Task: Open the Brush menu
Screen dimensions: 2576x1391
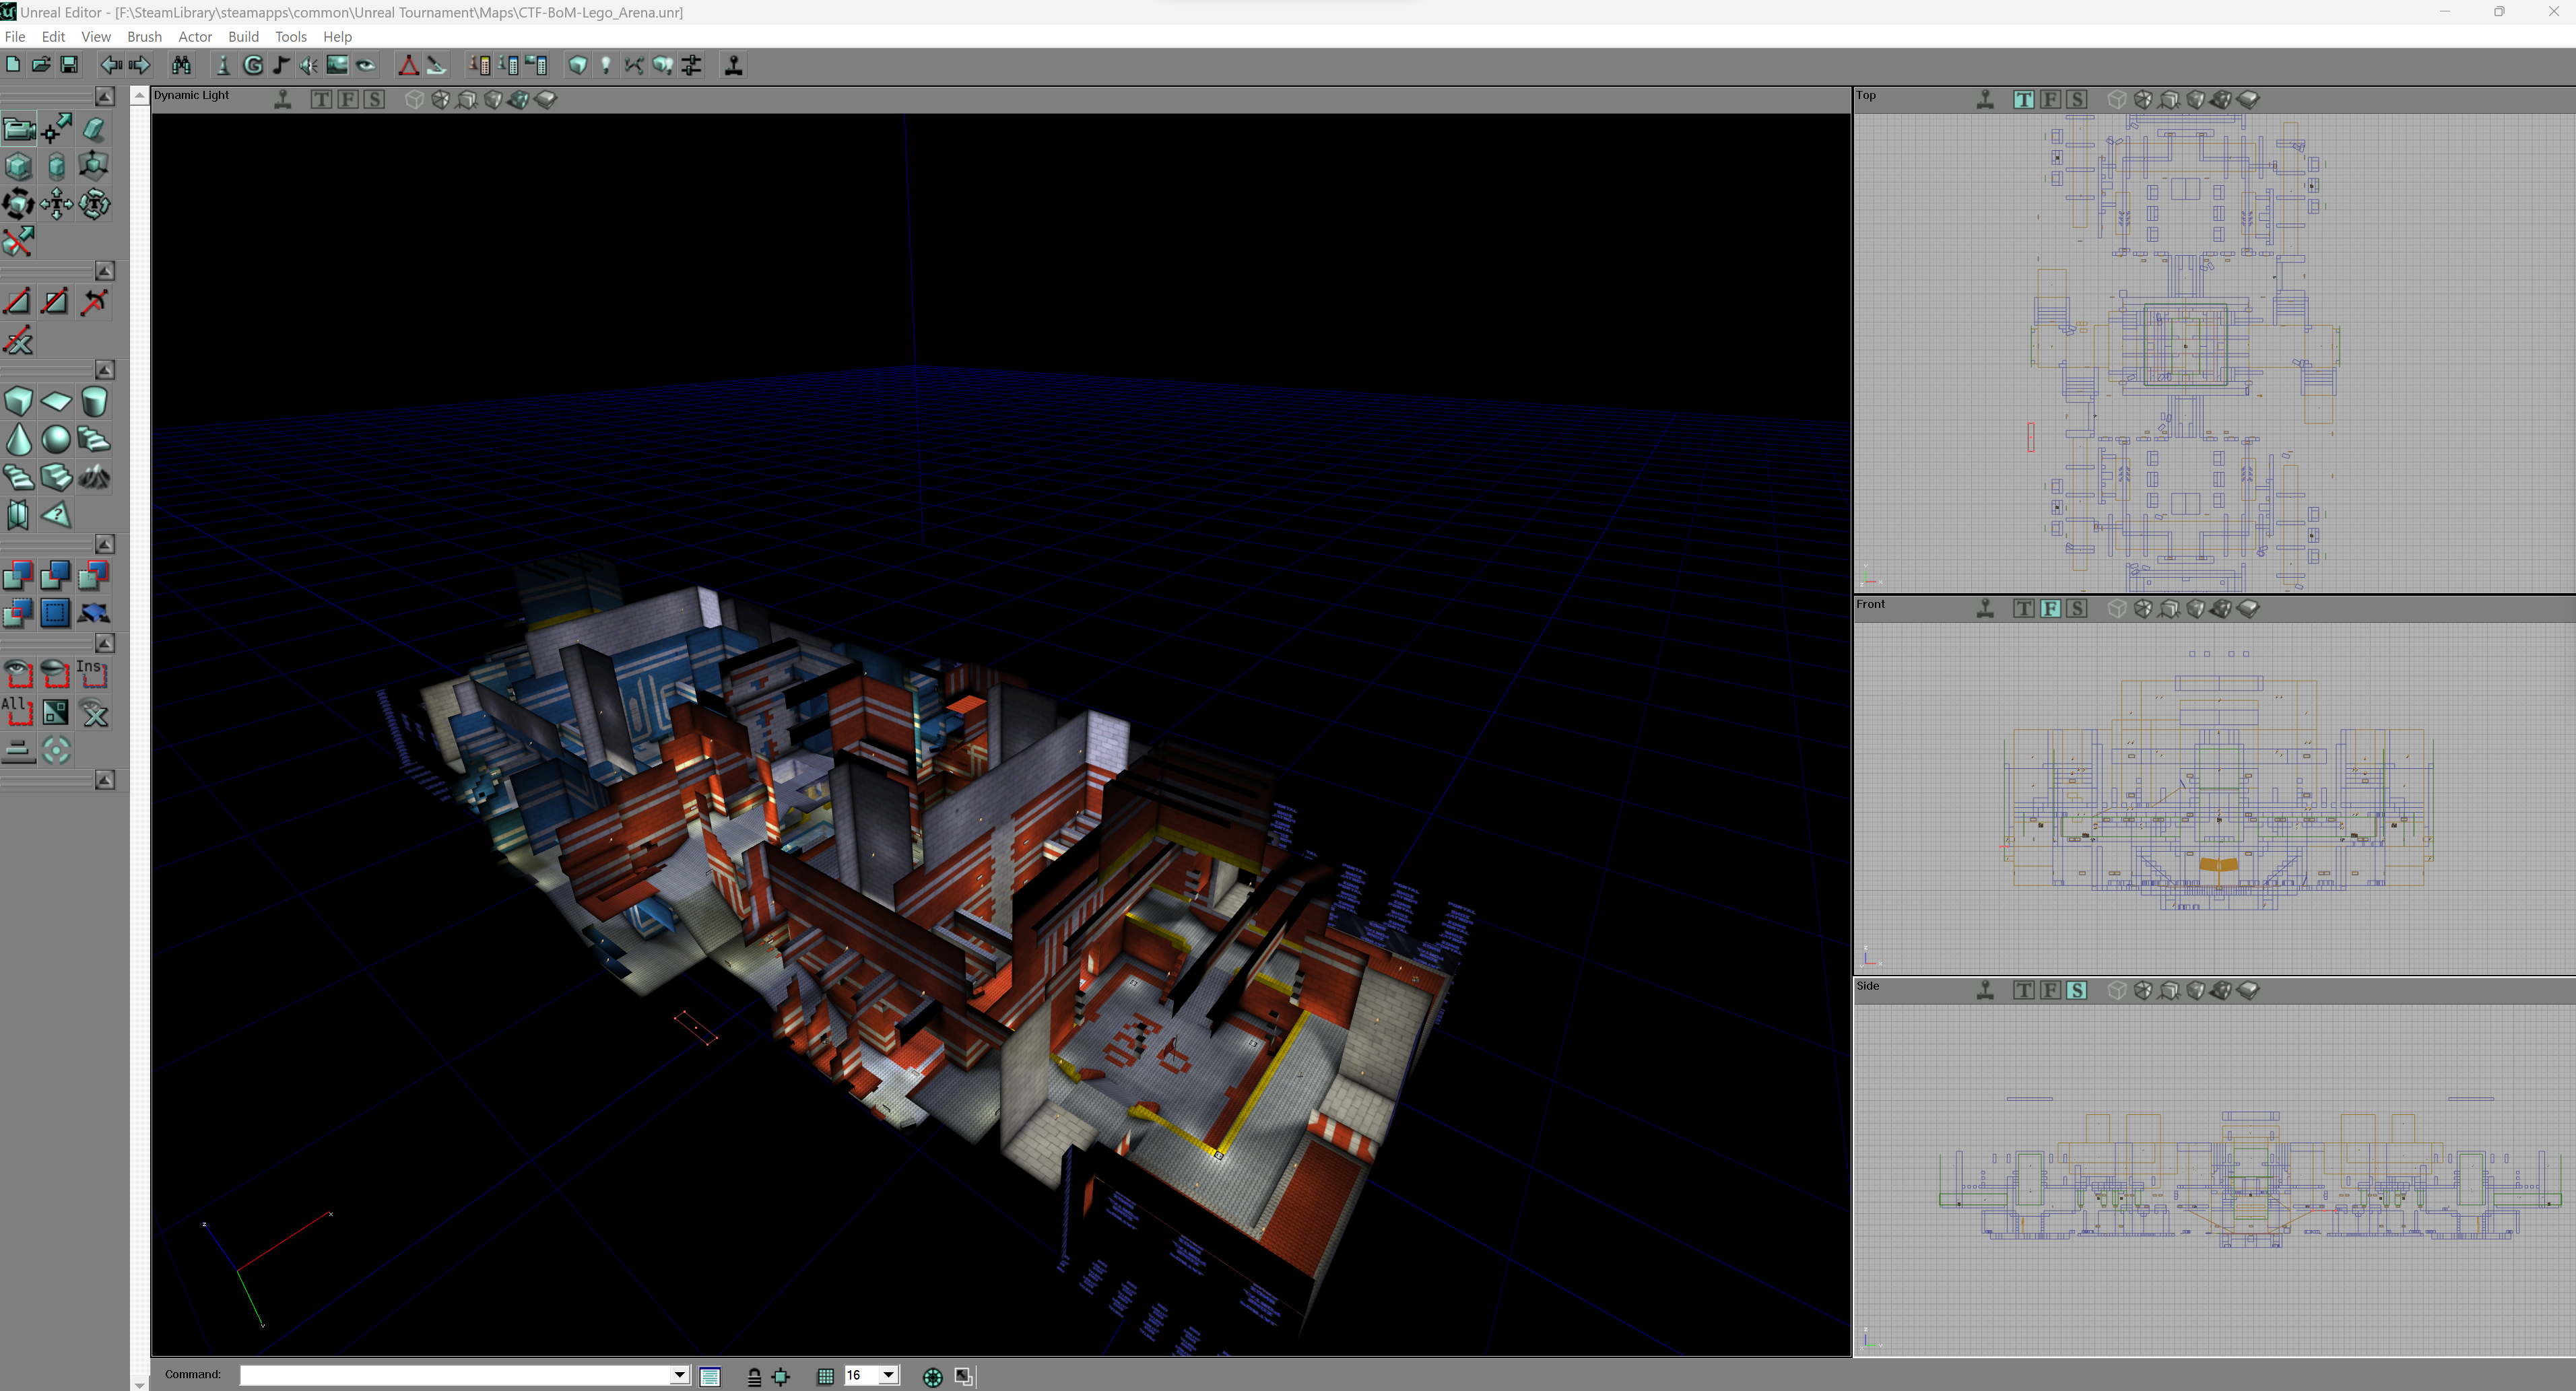Action: (144, 36)
